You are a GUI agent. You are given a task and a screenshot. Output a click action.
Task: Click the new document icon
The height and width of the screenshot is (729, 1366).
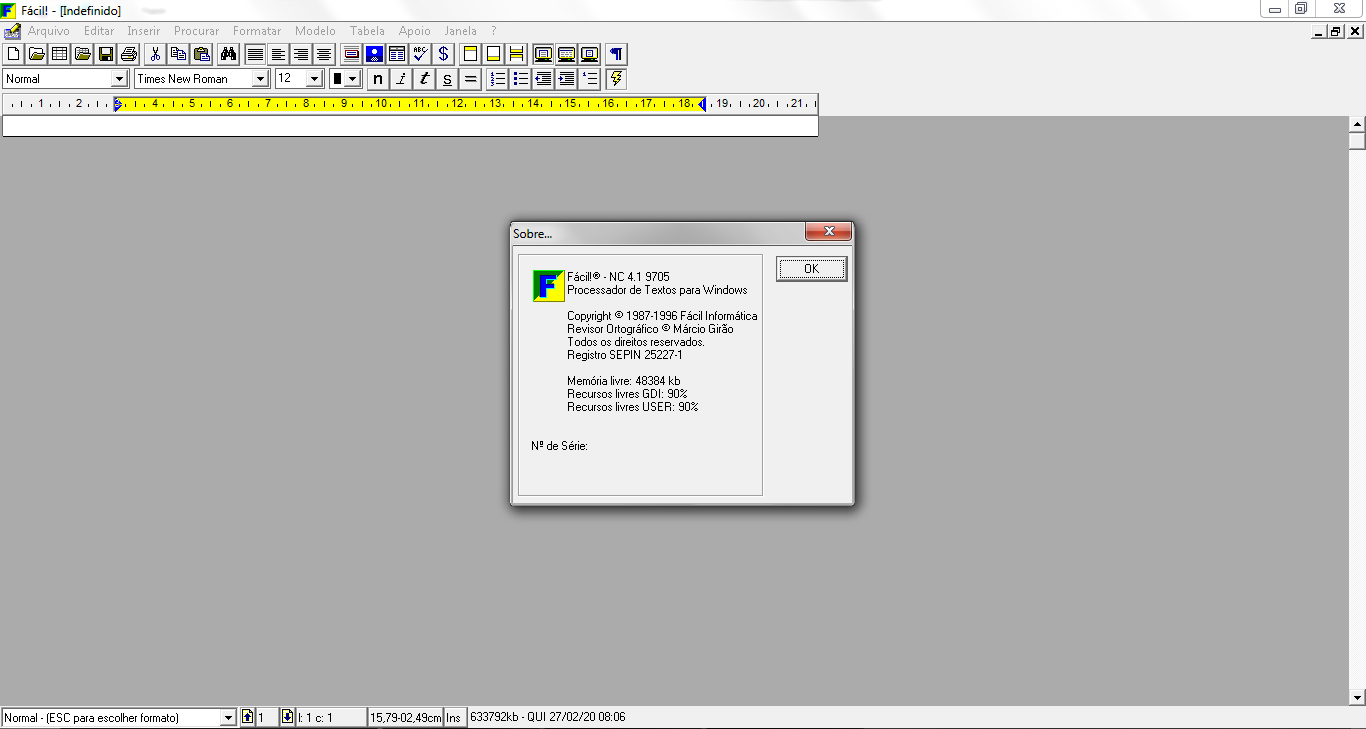tap(14, 54)
